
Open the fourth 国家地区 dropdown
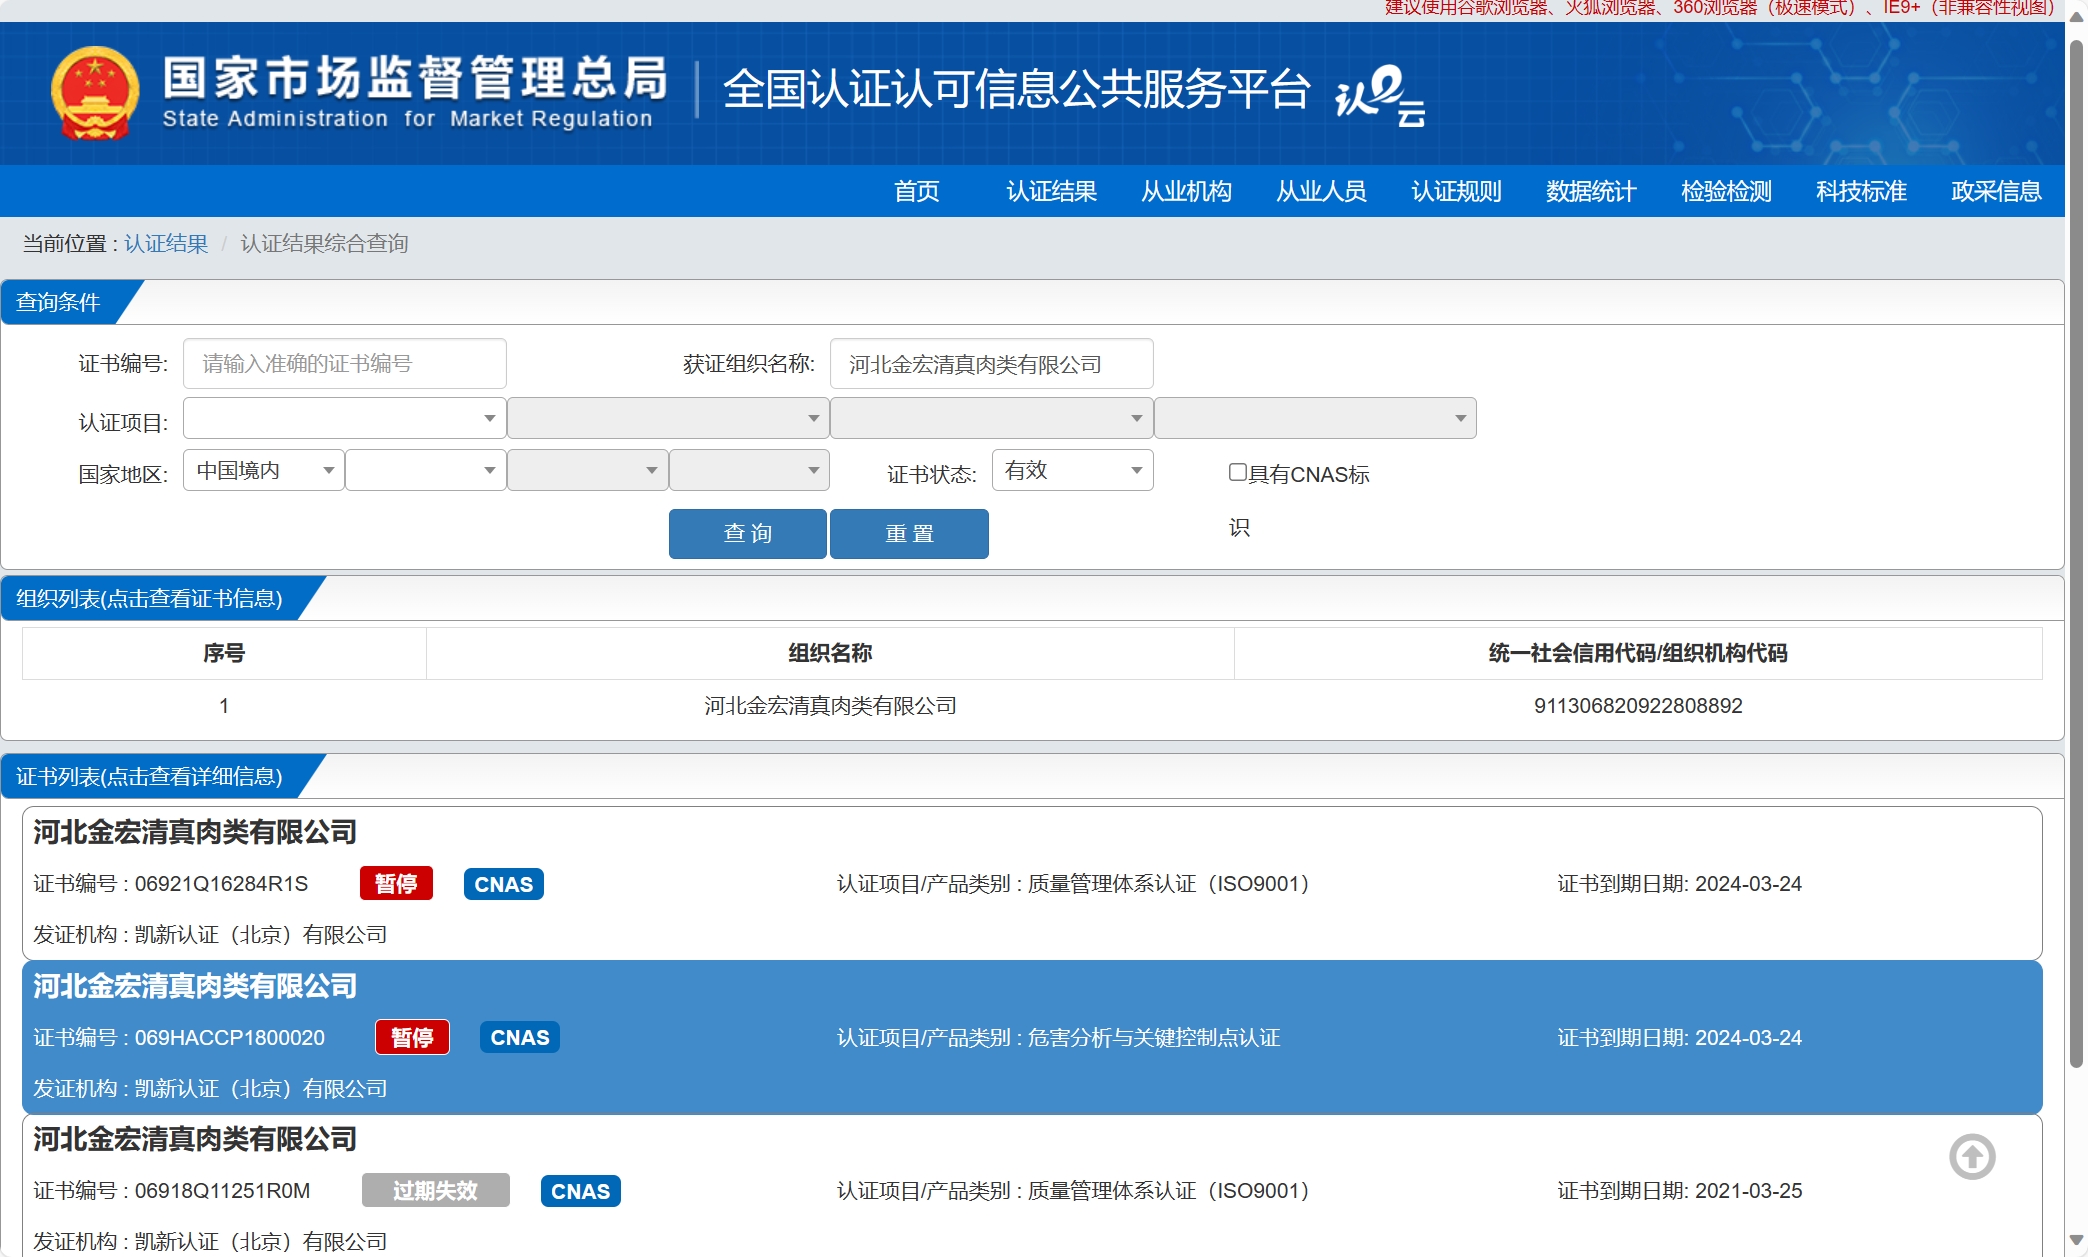(x=749, y=470)
